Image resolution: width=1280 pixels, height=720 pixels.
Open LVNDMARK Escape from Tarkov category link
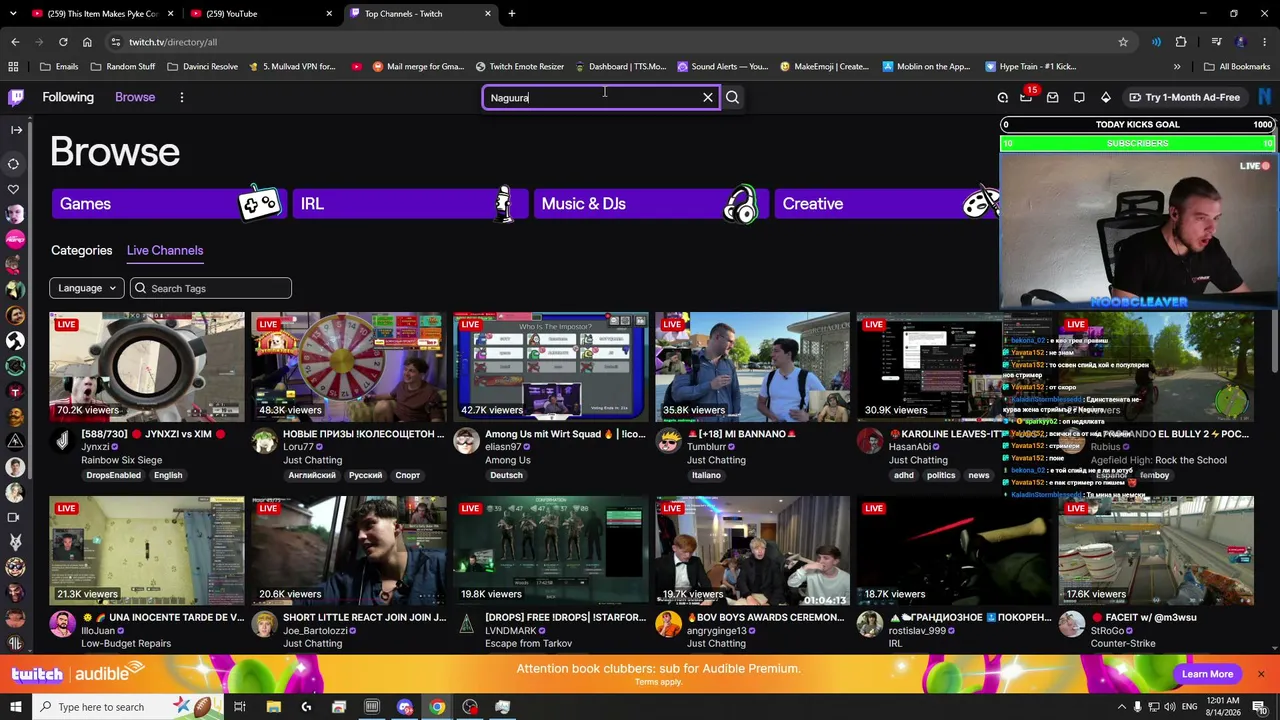pyautogui.click(x=529, y=643)
